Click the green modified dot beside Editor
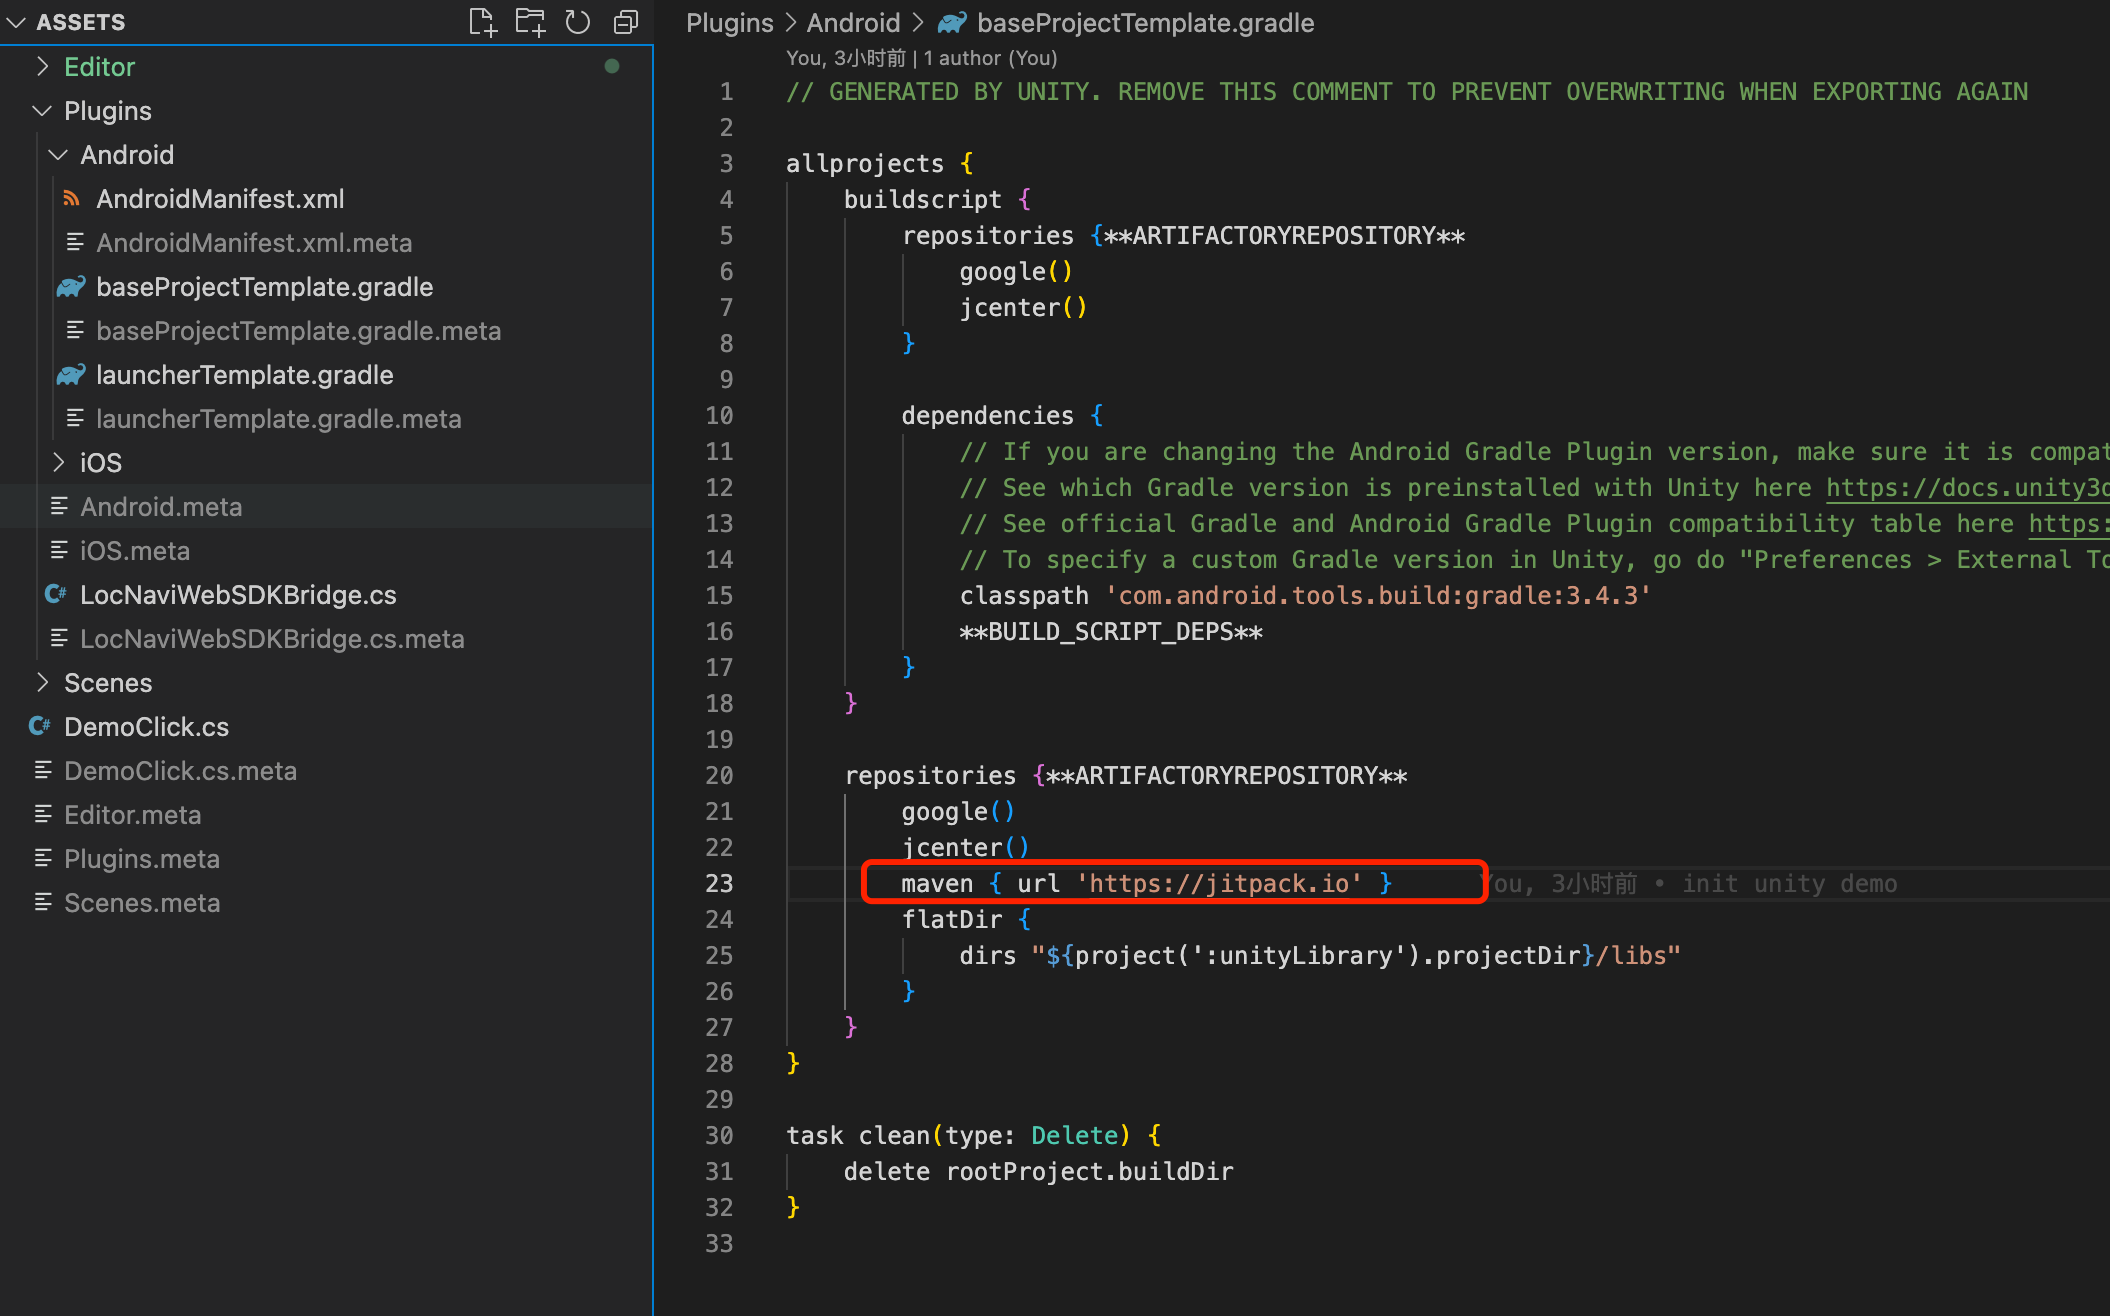This screenshot has height=1316, width=2110. [611, 66]
